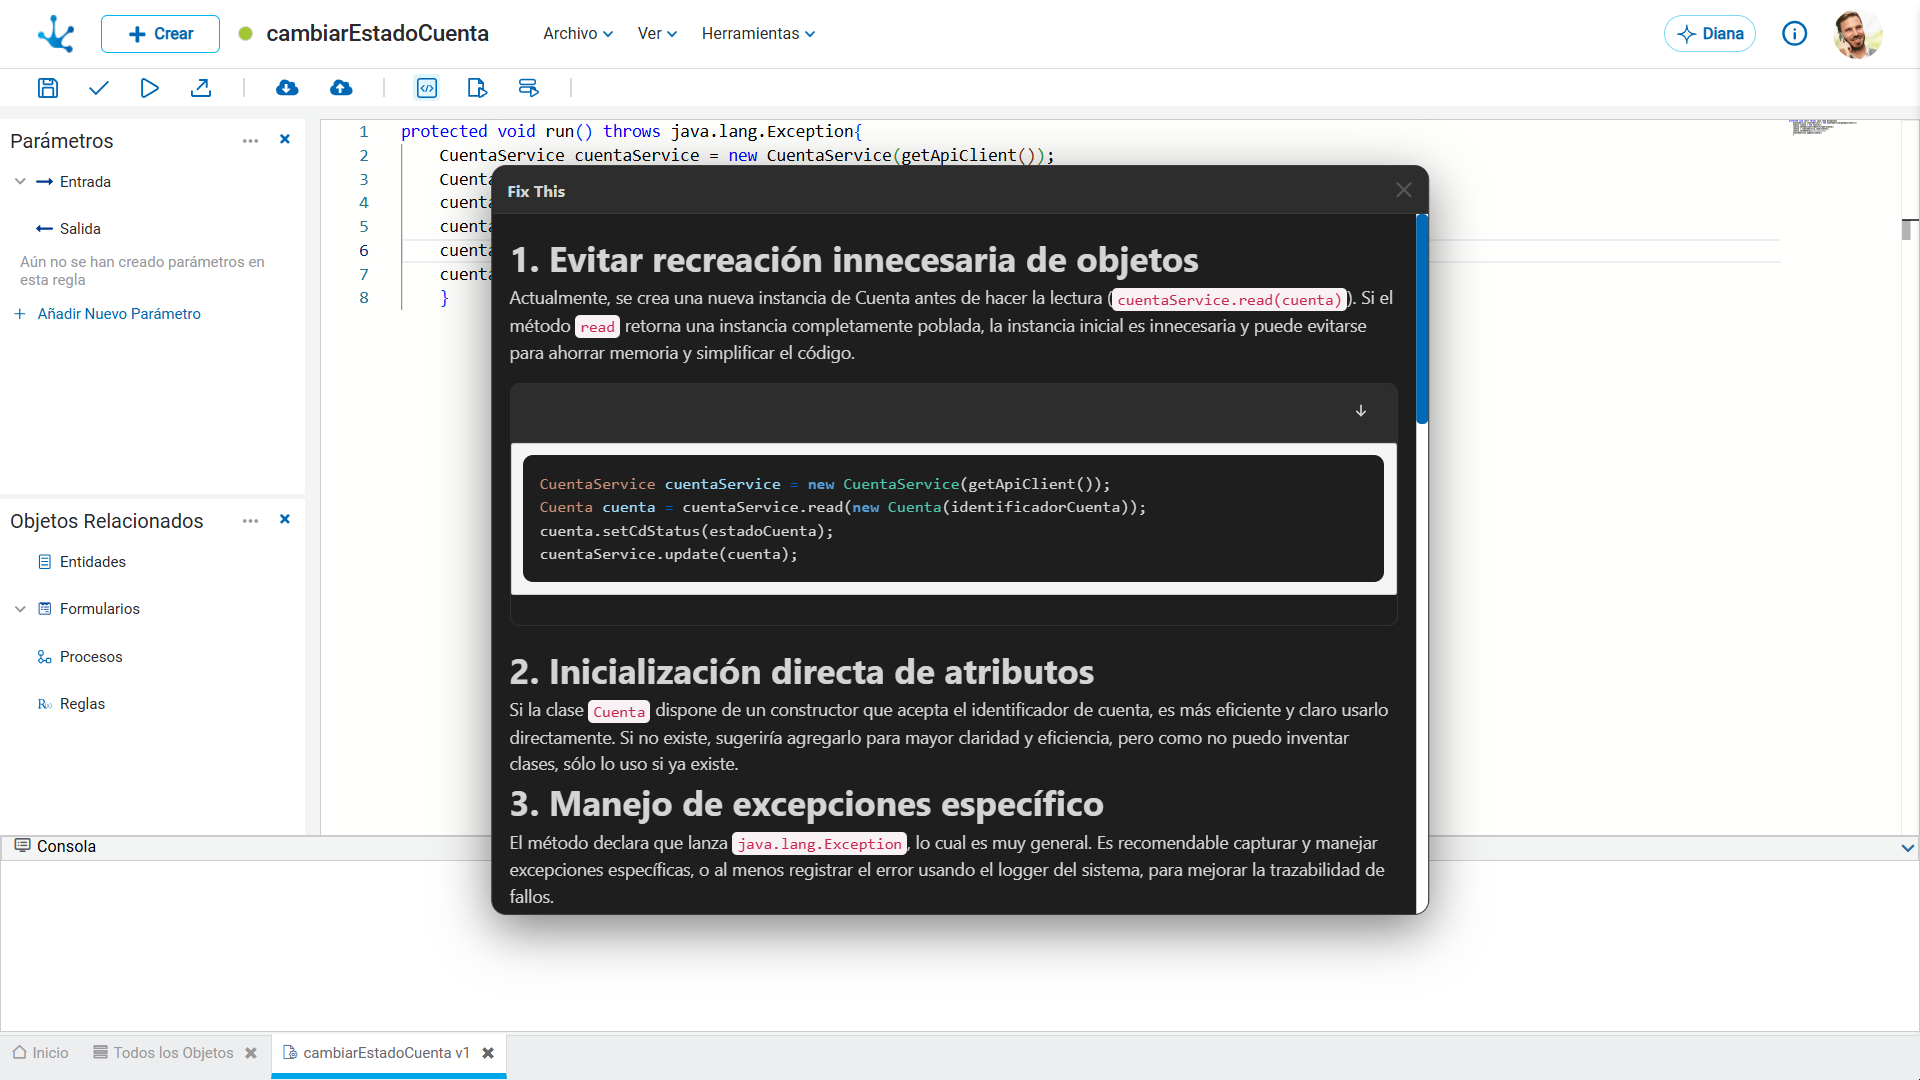The image size is (1920, 1080).
Task: Open the Reglas item in Objetos Relacionados
Action: (84, 704)
